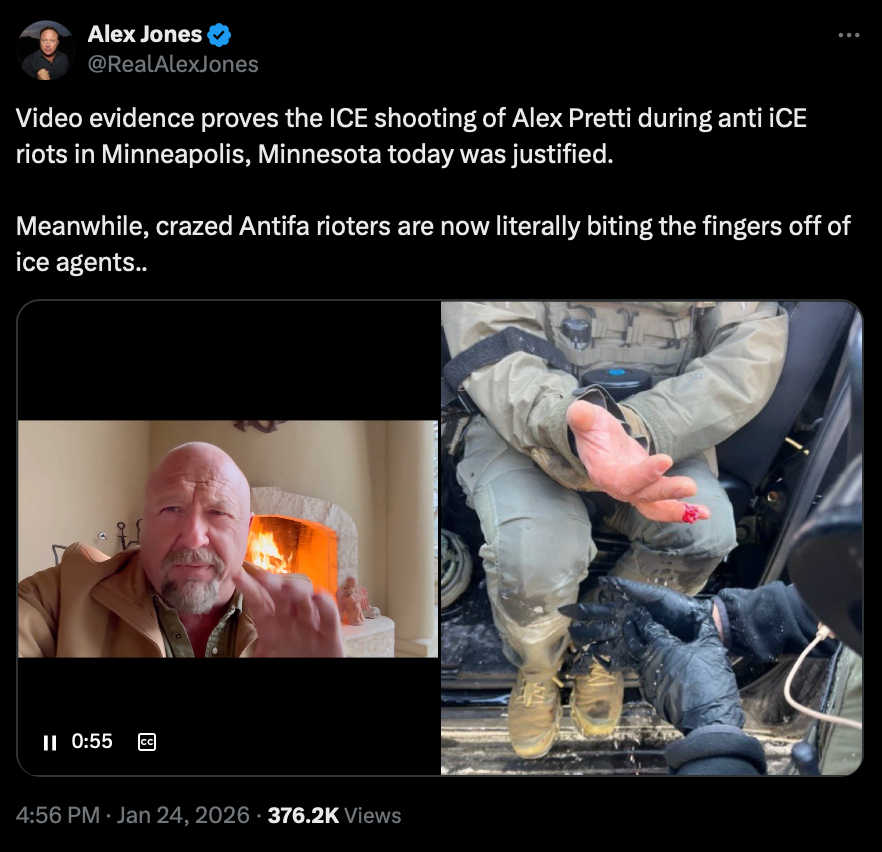Pause the playing video
Screen dimensions: 882x852
click(50, 742)
